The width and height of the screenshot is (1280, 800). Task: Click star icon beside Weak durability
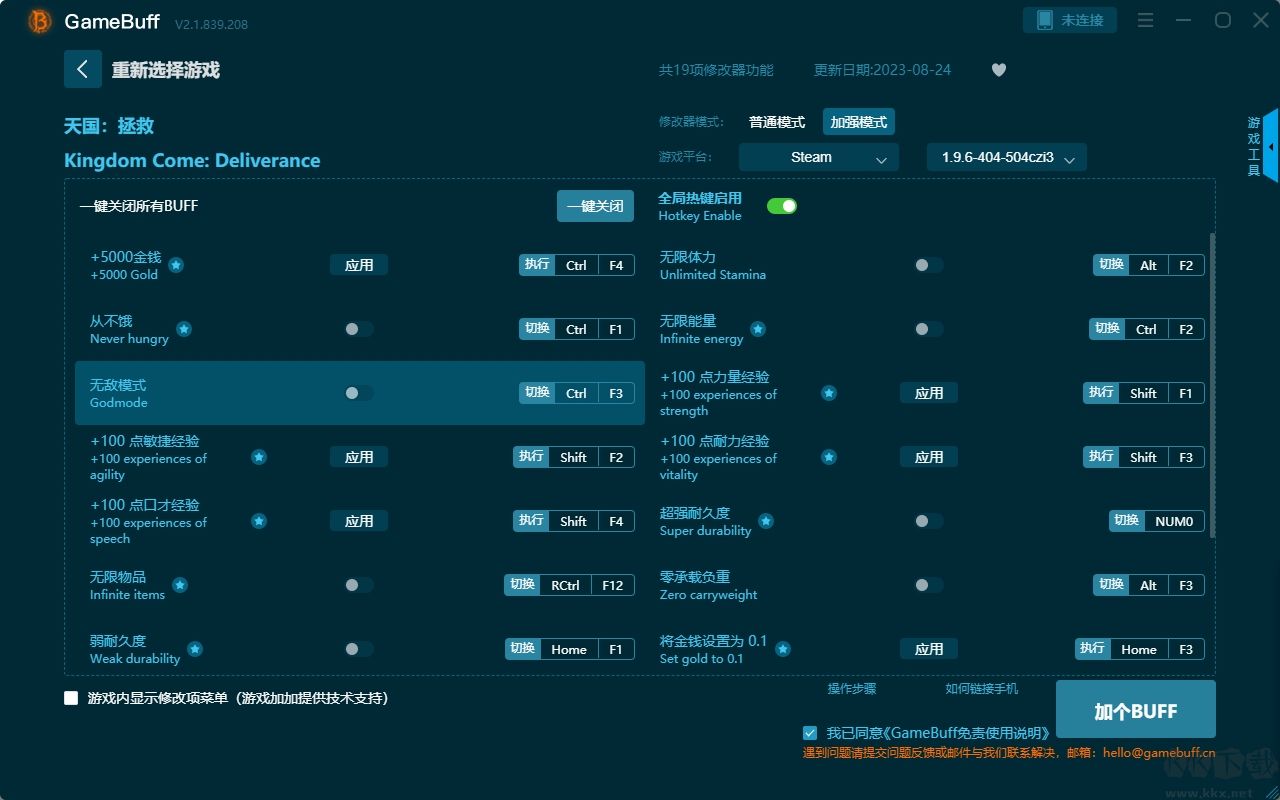(195, 649)
